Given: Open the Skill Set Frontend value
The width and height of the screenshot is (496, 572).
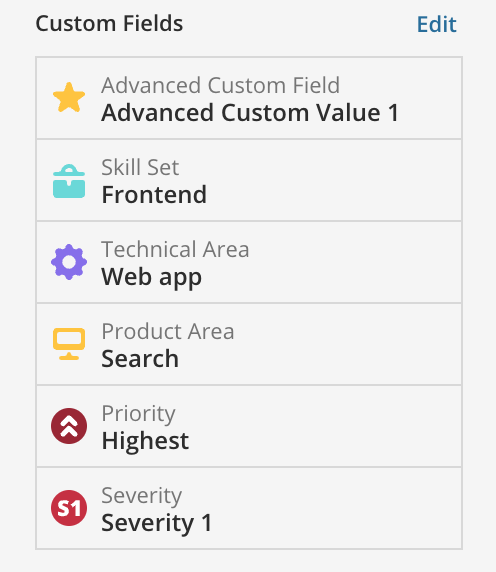Looking at the screenshot, I should pos(154,194).
